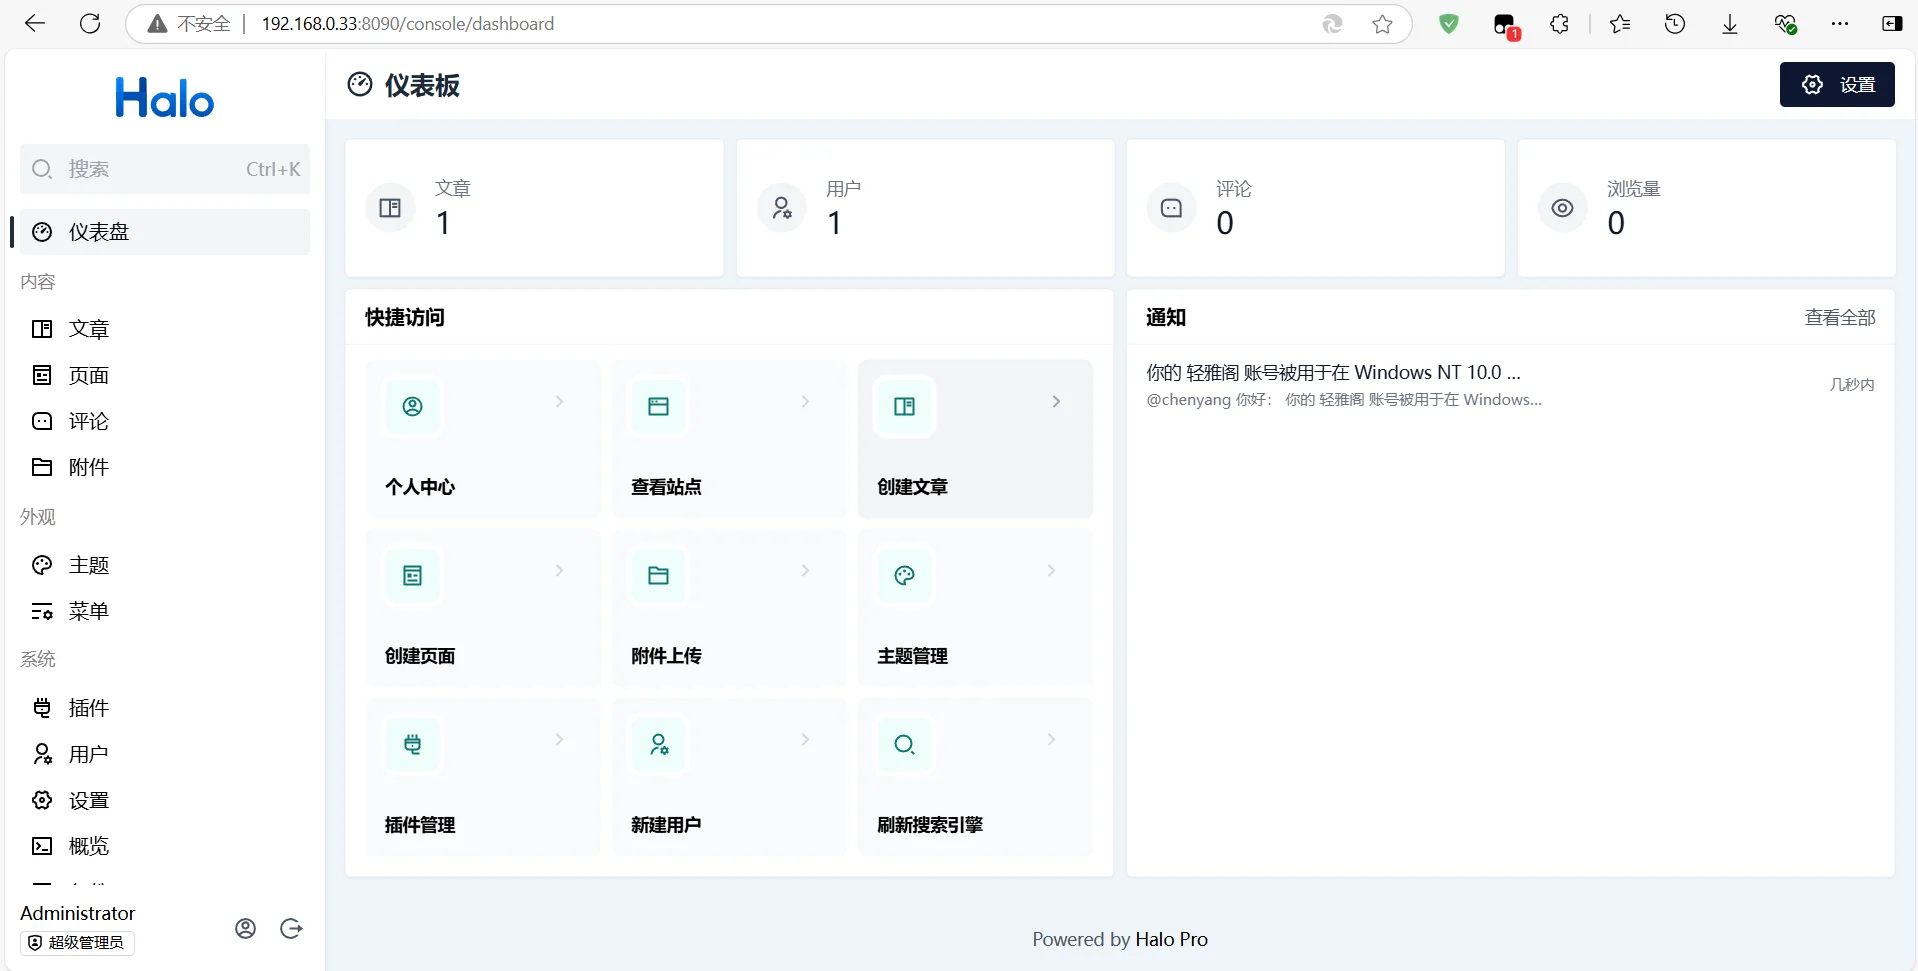This screenshot has height=971, width=1918.
Task: Click the logout icon beside Administrator
Action: (291, 929)
